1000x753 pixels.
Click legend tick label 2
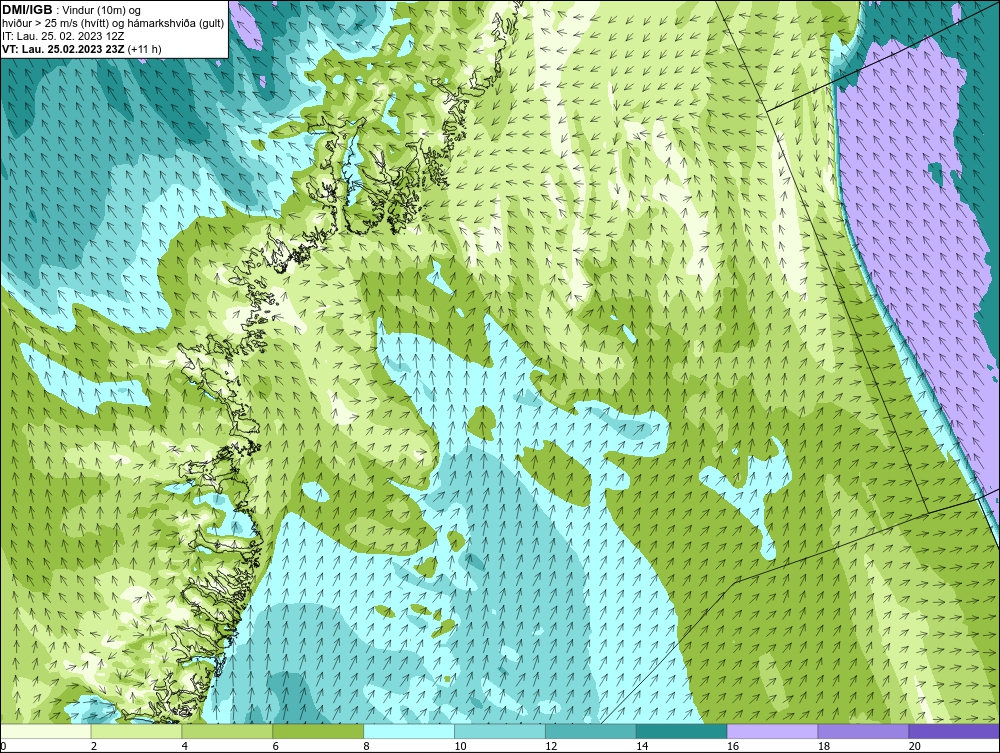[94, 746]
